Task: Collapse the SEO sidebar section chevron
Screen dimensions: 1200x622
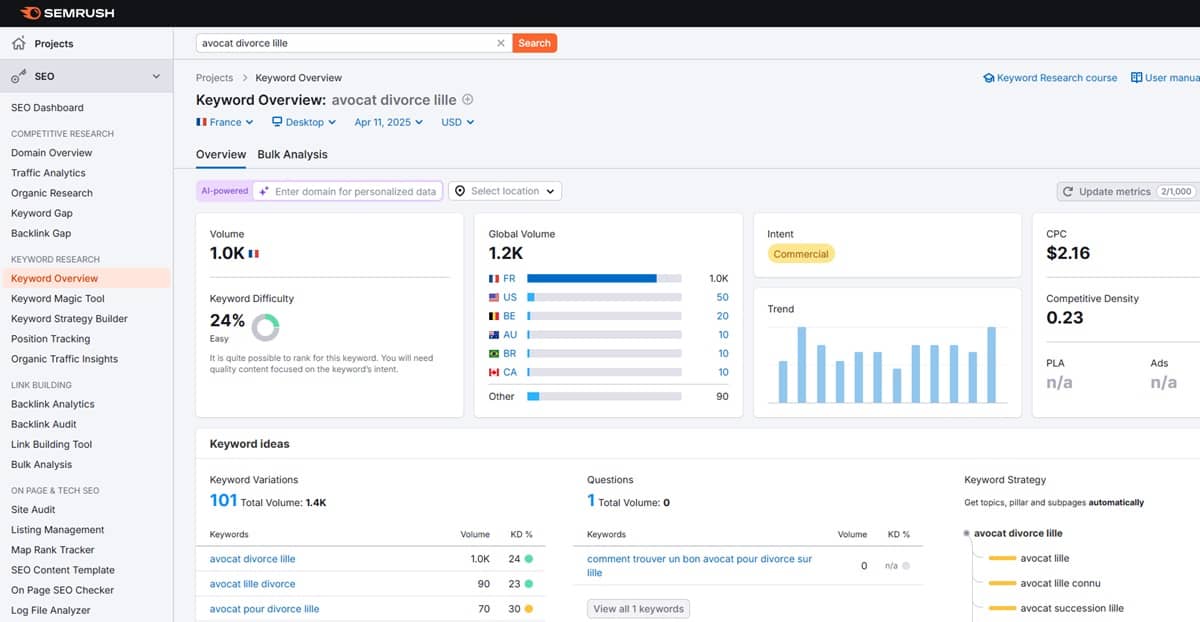Action: pyautogui.click(x=156, y=76)
